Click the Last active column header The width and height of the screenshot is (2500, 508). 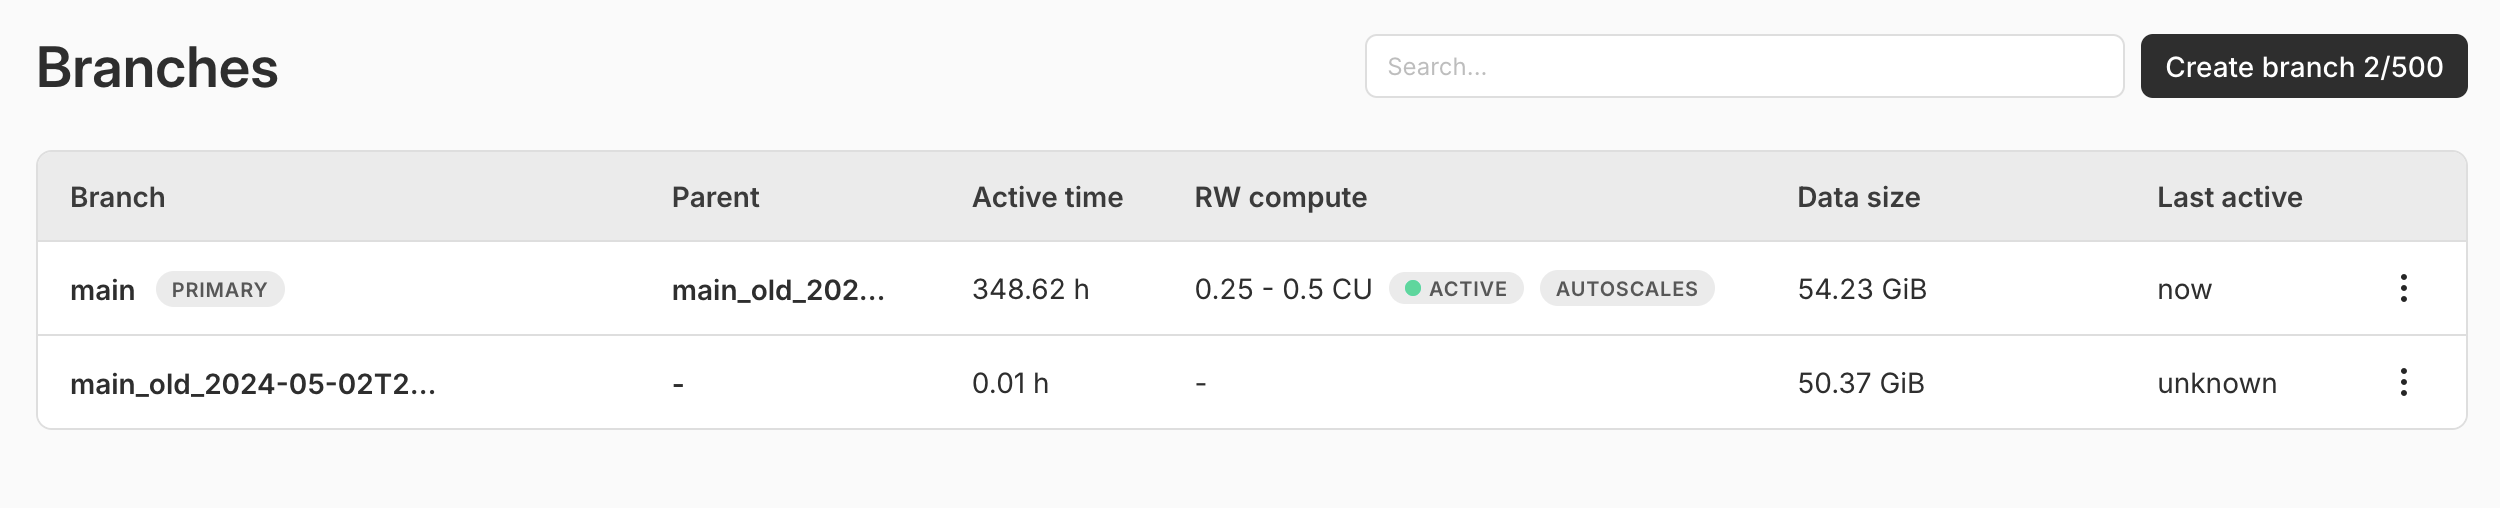[x=2229, y=197]
